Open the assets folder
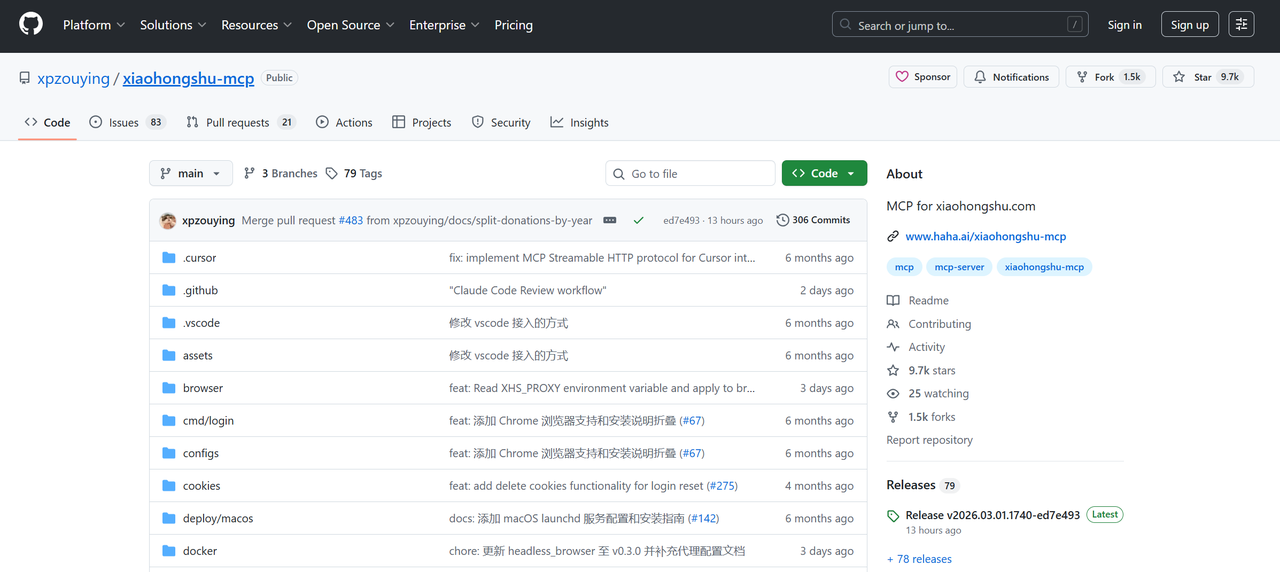This screenshot has width=1280, height=572. click(x=198, y=355)
